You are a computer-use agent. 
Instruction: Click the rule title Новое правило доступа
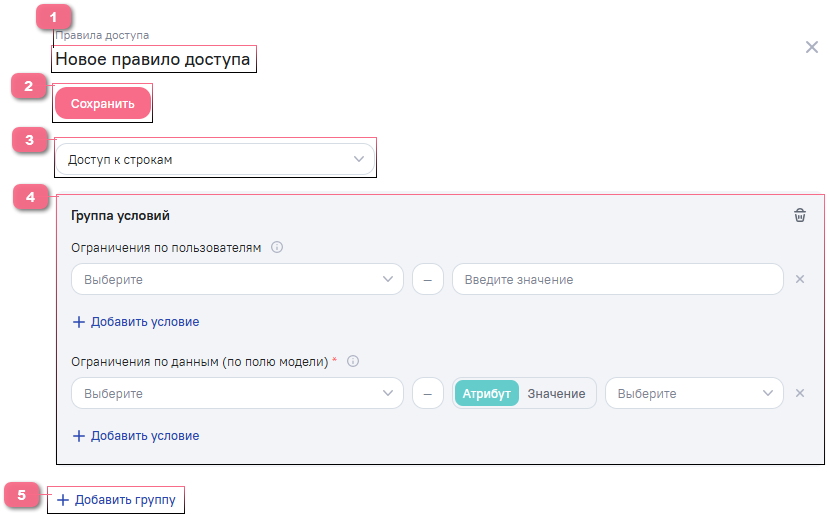point(153,60)
